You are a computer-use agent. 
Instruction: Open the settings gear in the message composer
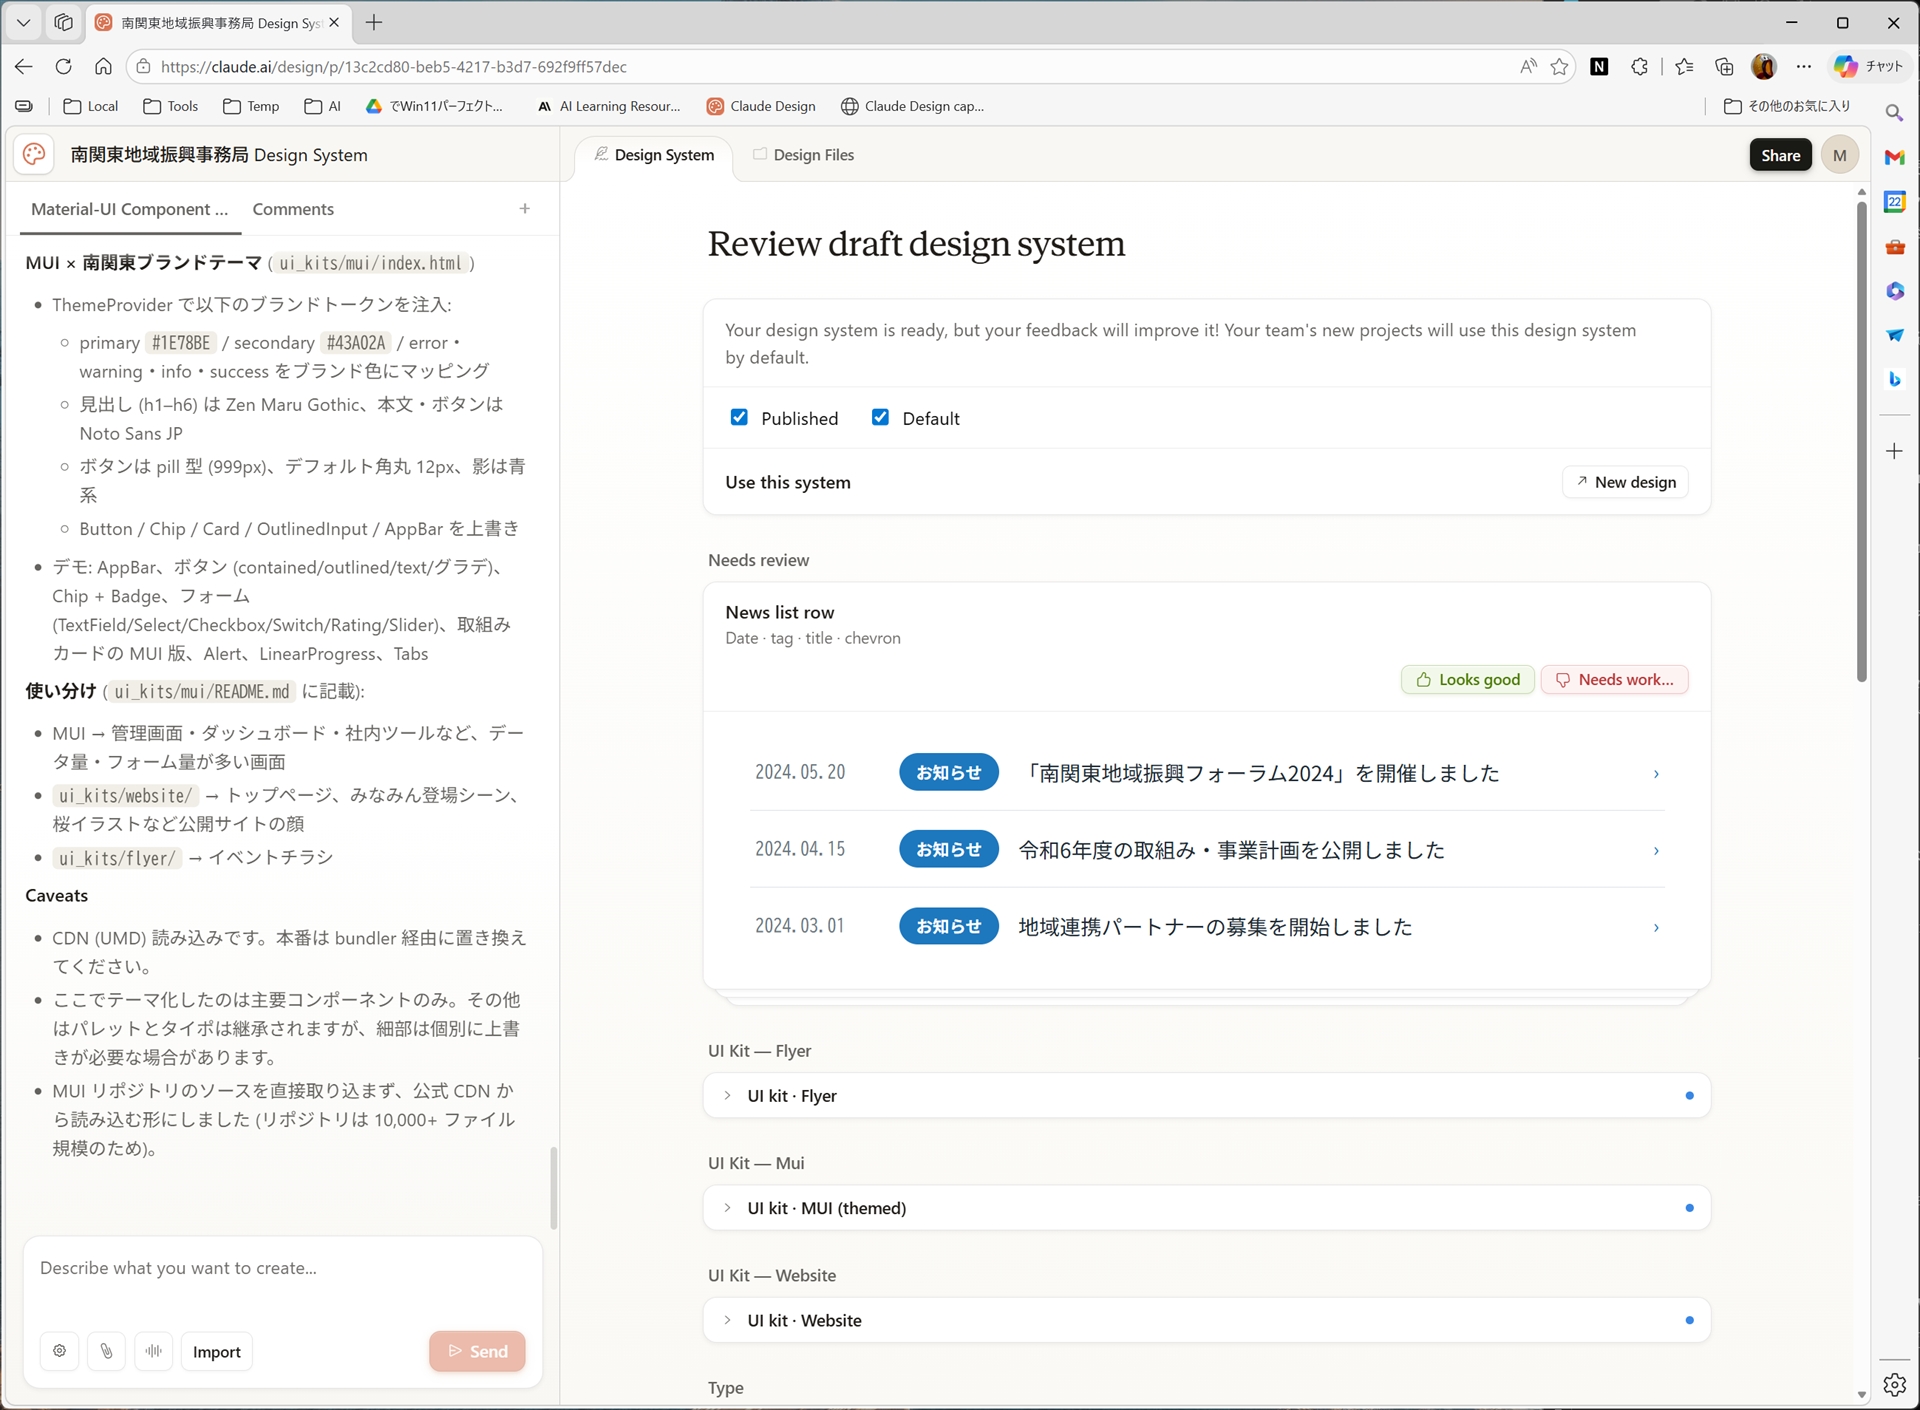tap(59, 1351)
